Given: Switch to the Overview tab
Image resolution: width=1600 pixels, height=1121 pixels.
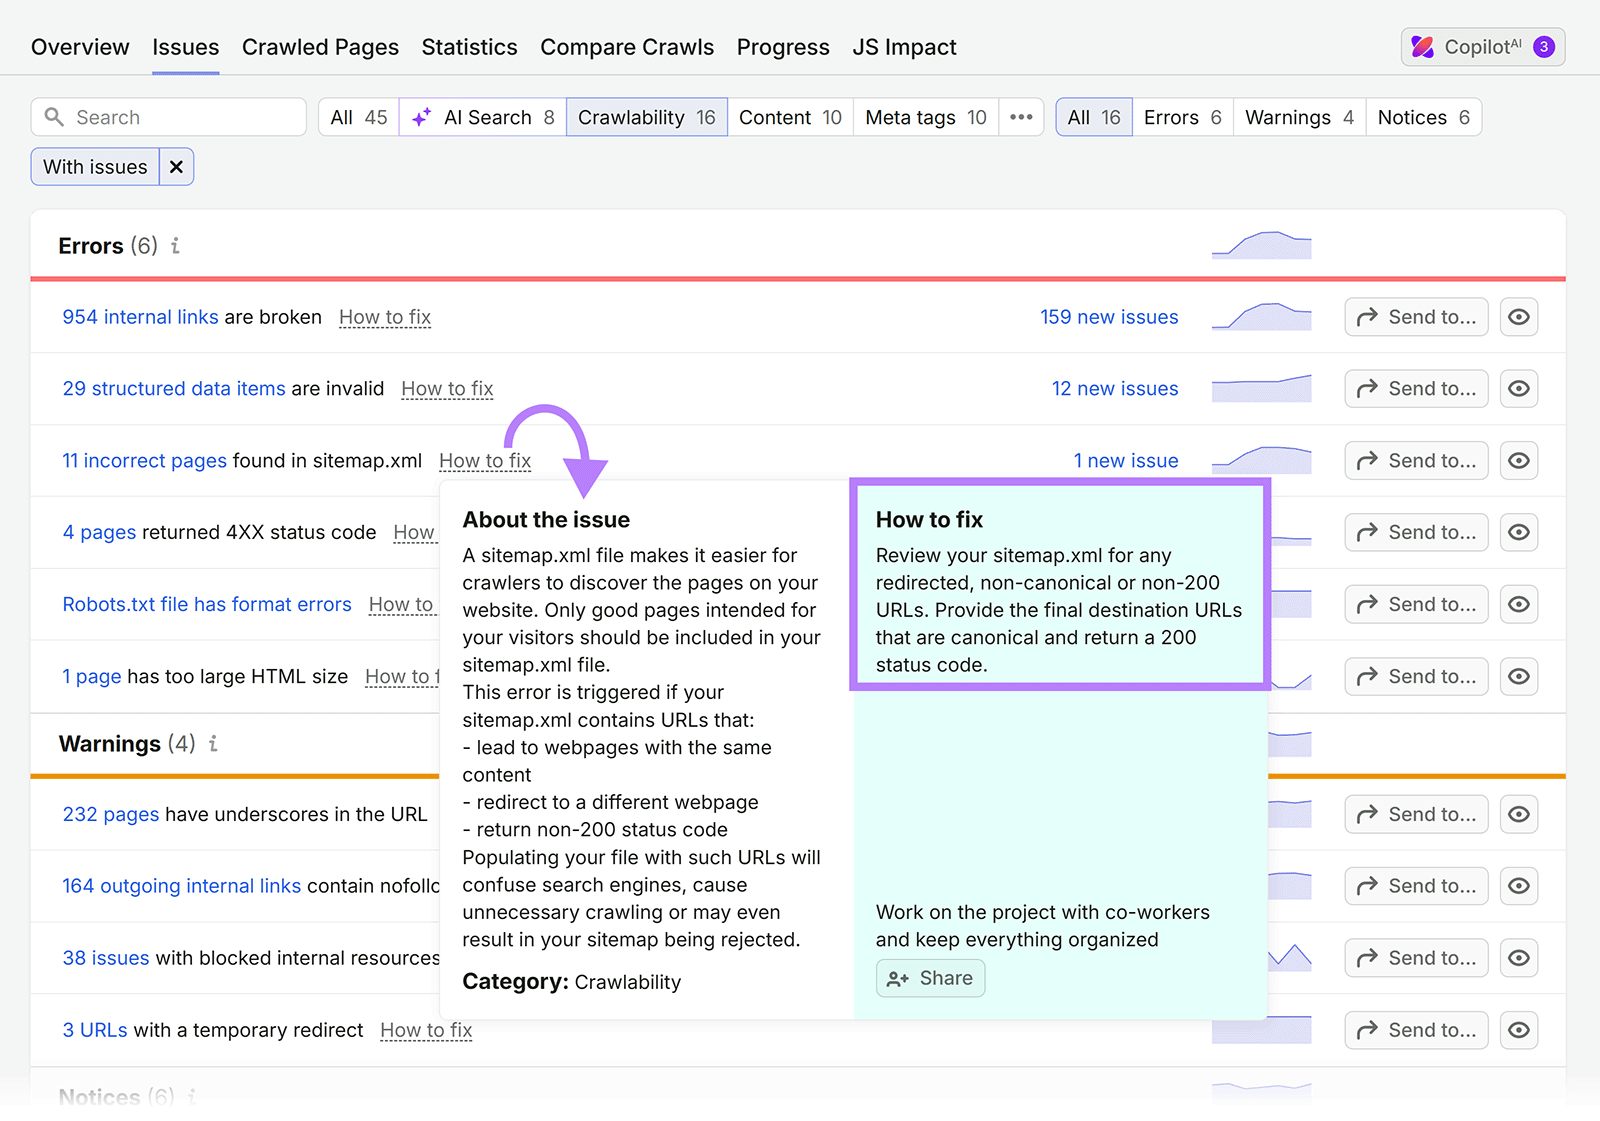Looking at the screenshot, I should pos(80,47).
